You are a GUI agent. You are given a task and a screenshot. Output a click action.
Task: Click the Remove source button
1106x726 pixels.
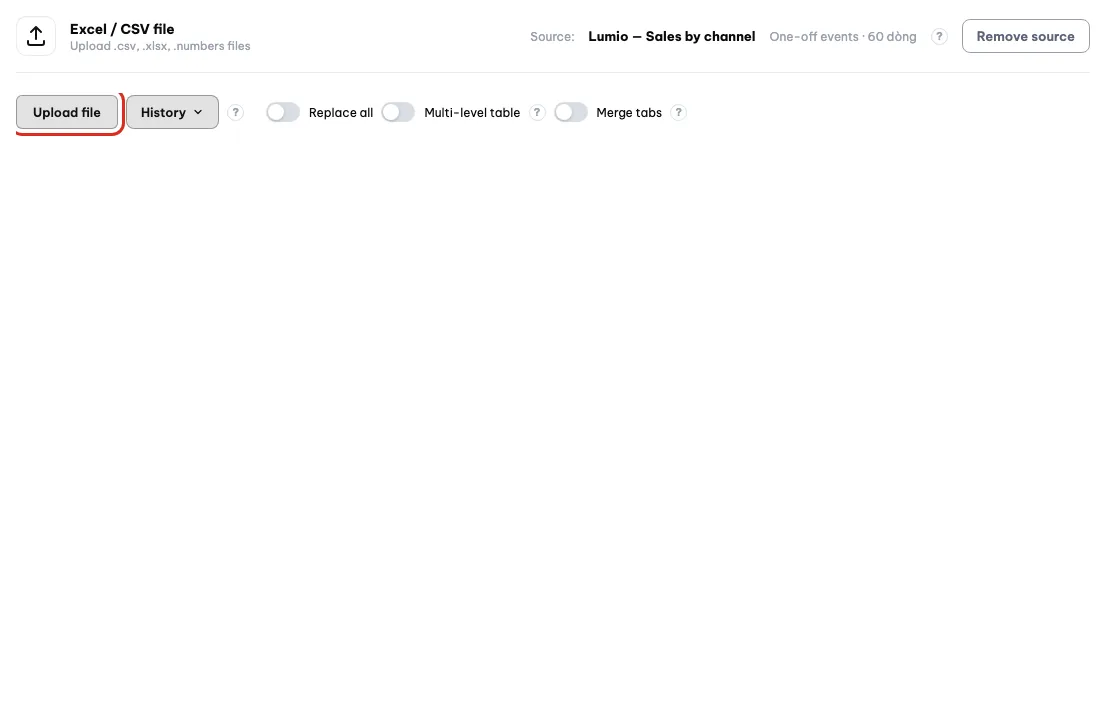tap(1026, 36)
